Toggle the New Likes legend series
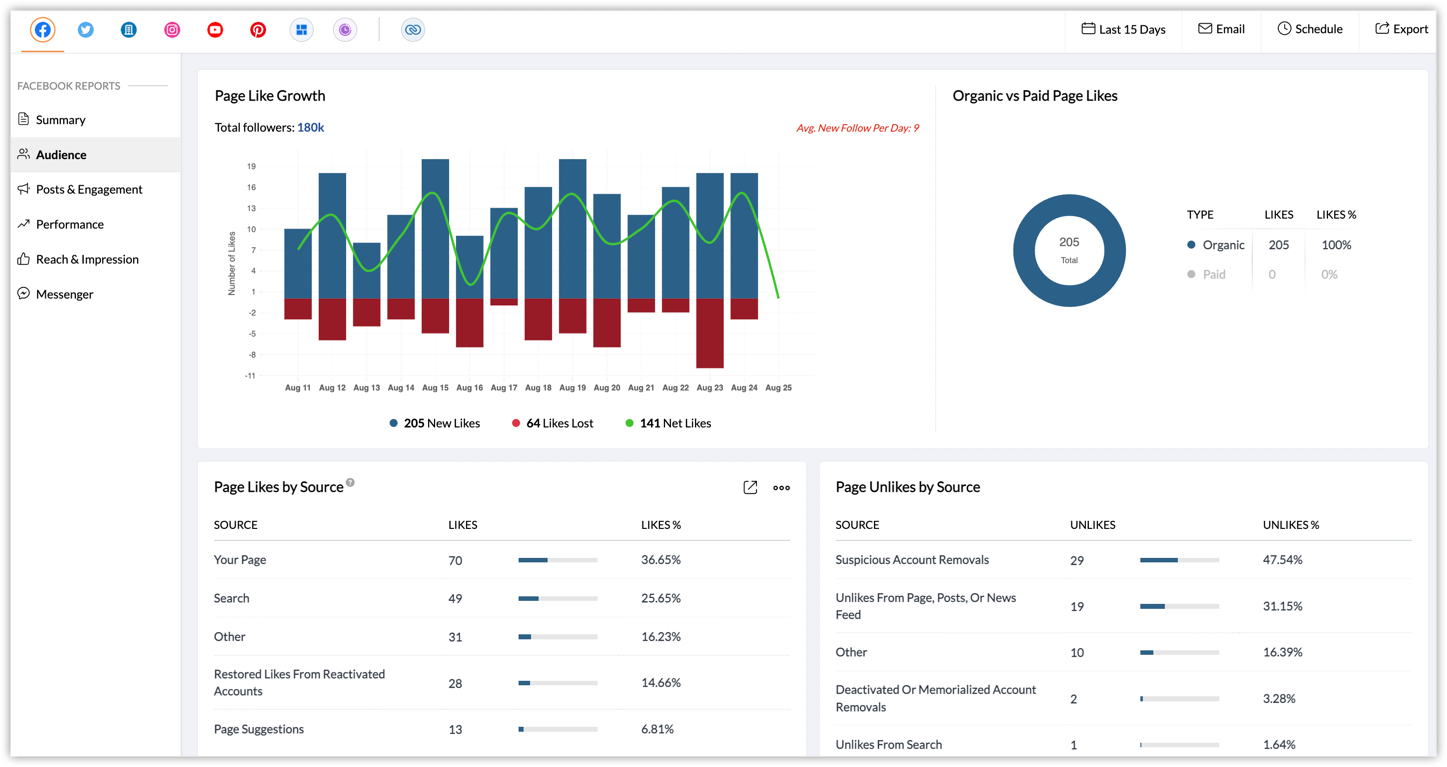 point(435,423)
